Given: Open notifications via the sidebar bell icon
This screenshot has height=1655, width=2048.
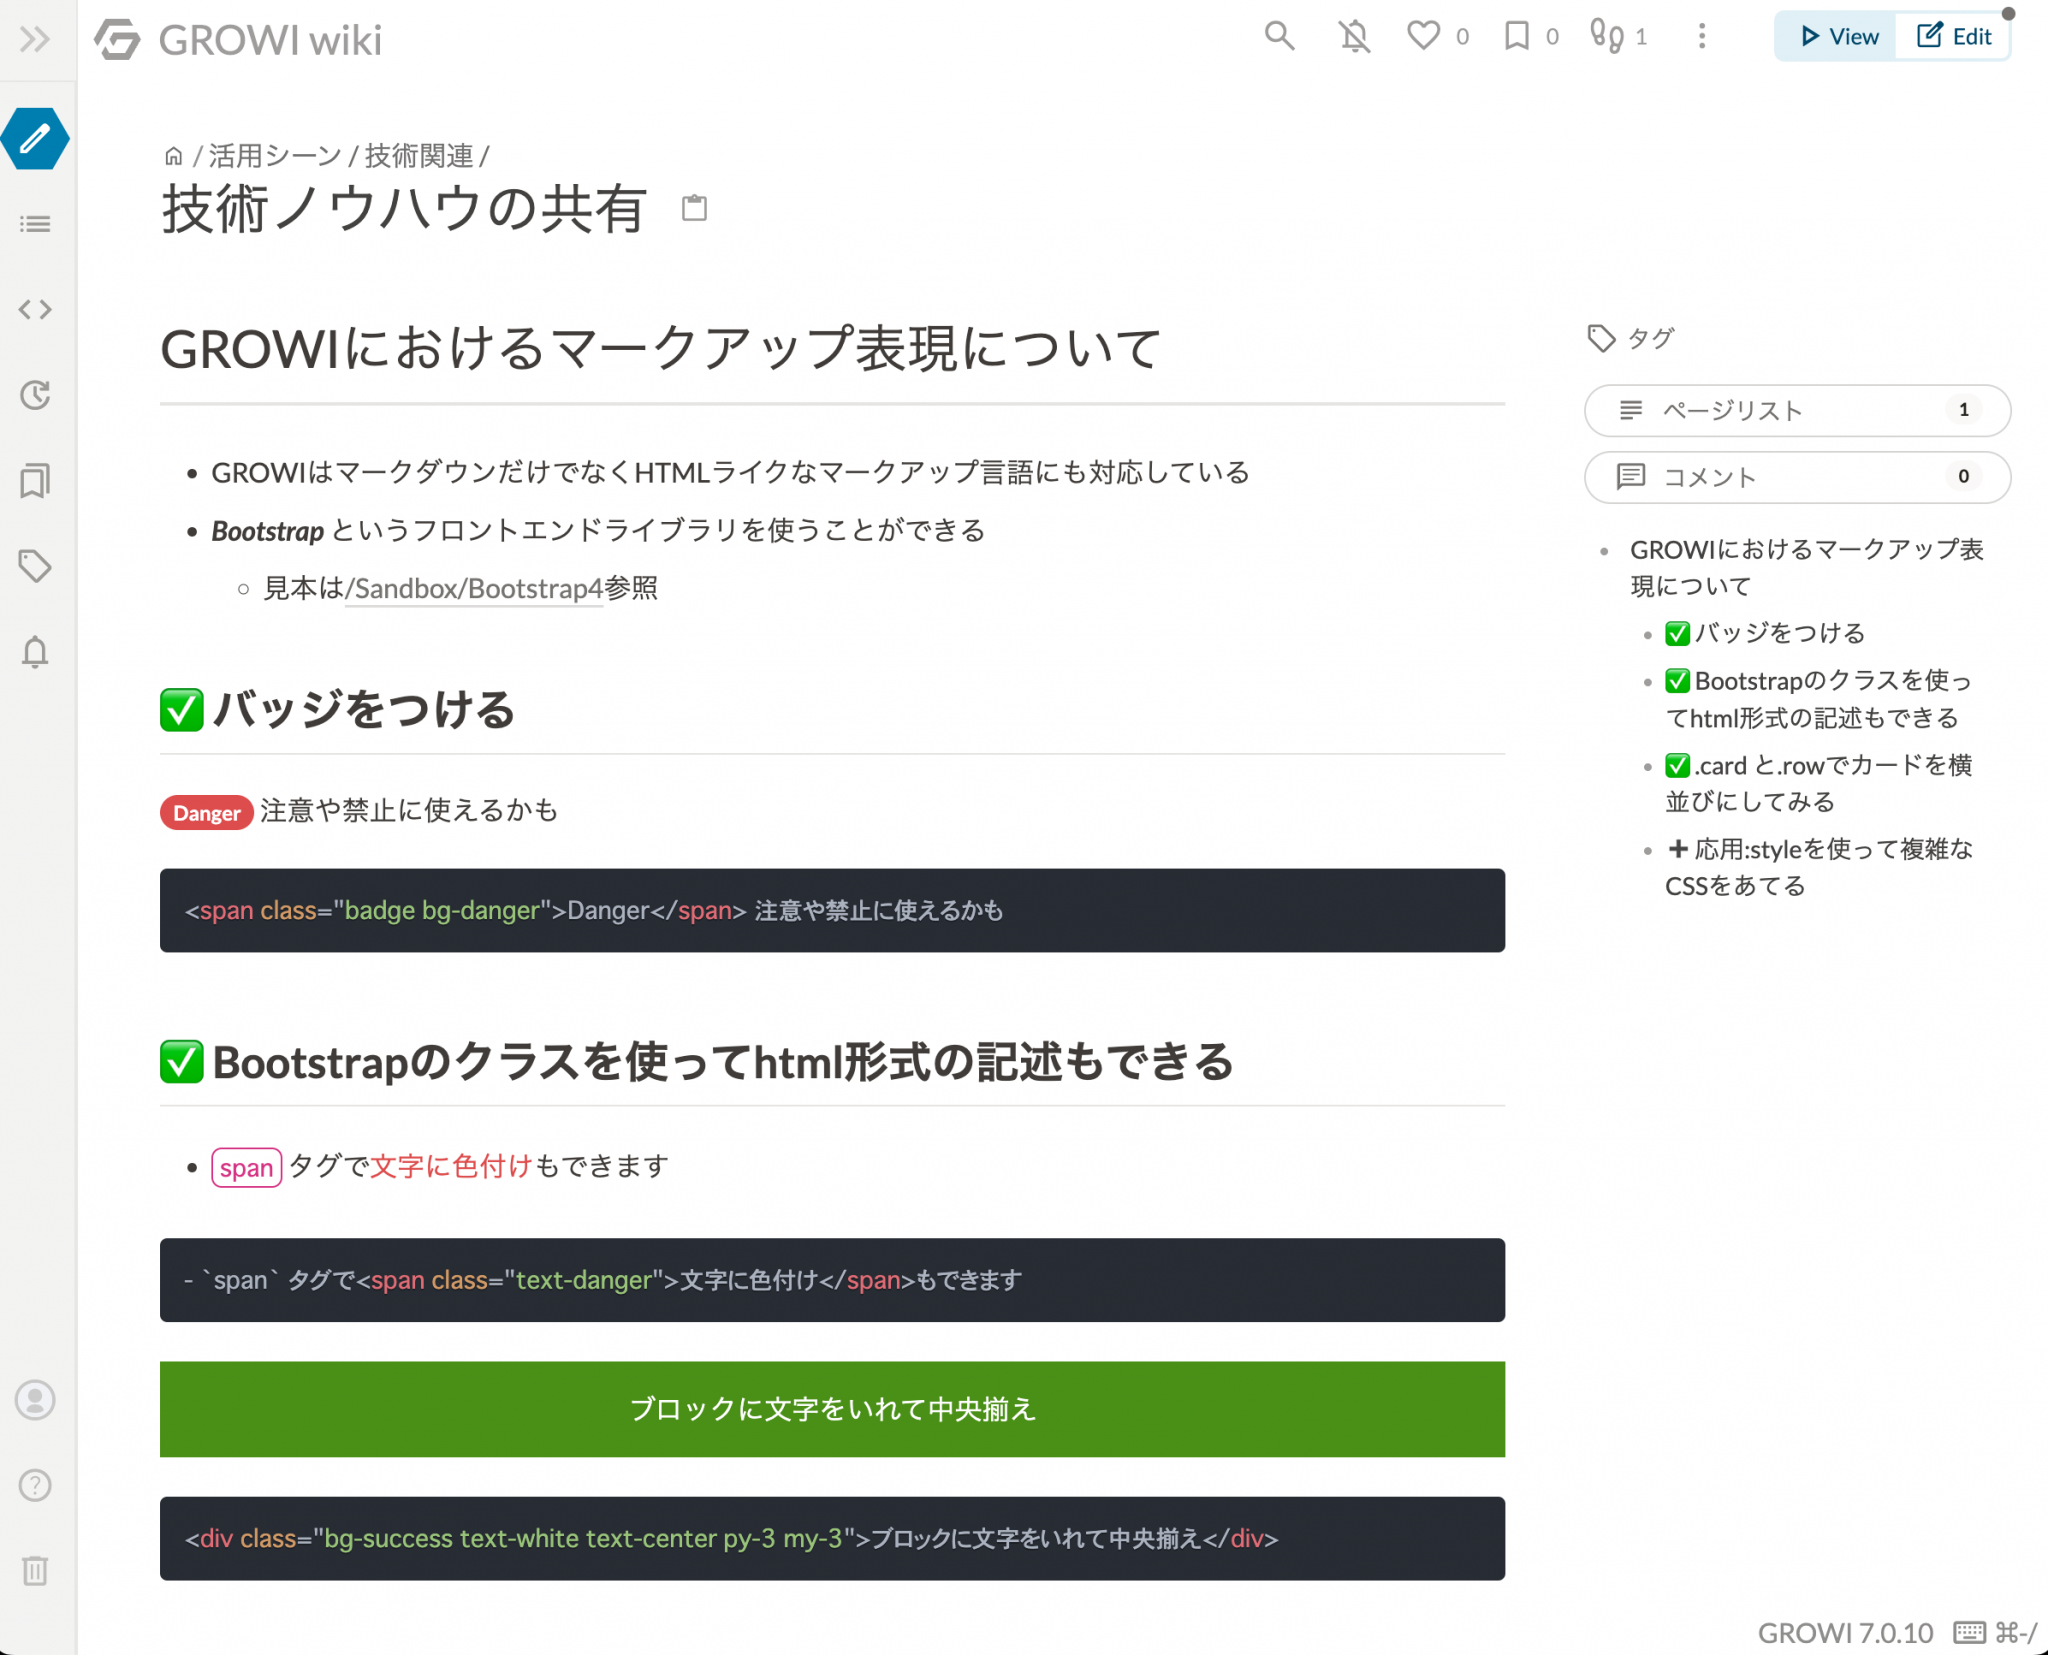Looking at the screenshot, I should tap(35, 652).
